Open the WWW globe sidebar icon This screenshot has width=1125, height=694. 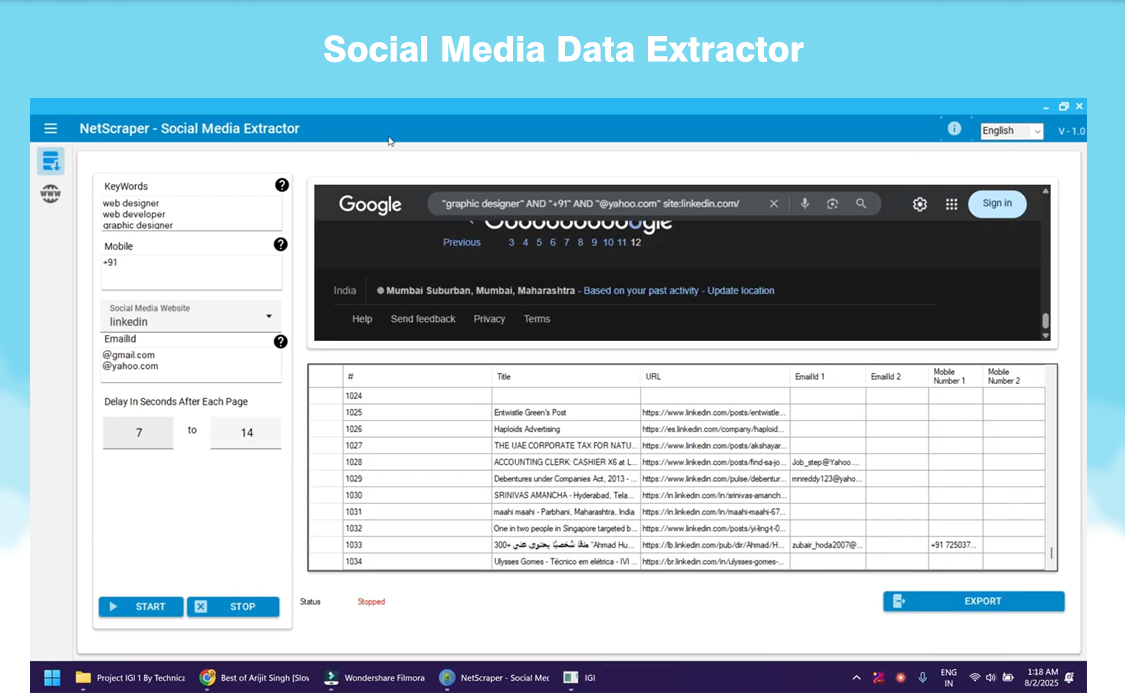click(50, 194)
